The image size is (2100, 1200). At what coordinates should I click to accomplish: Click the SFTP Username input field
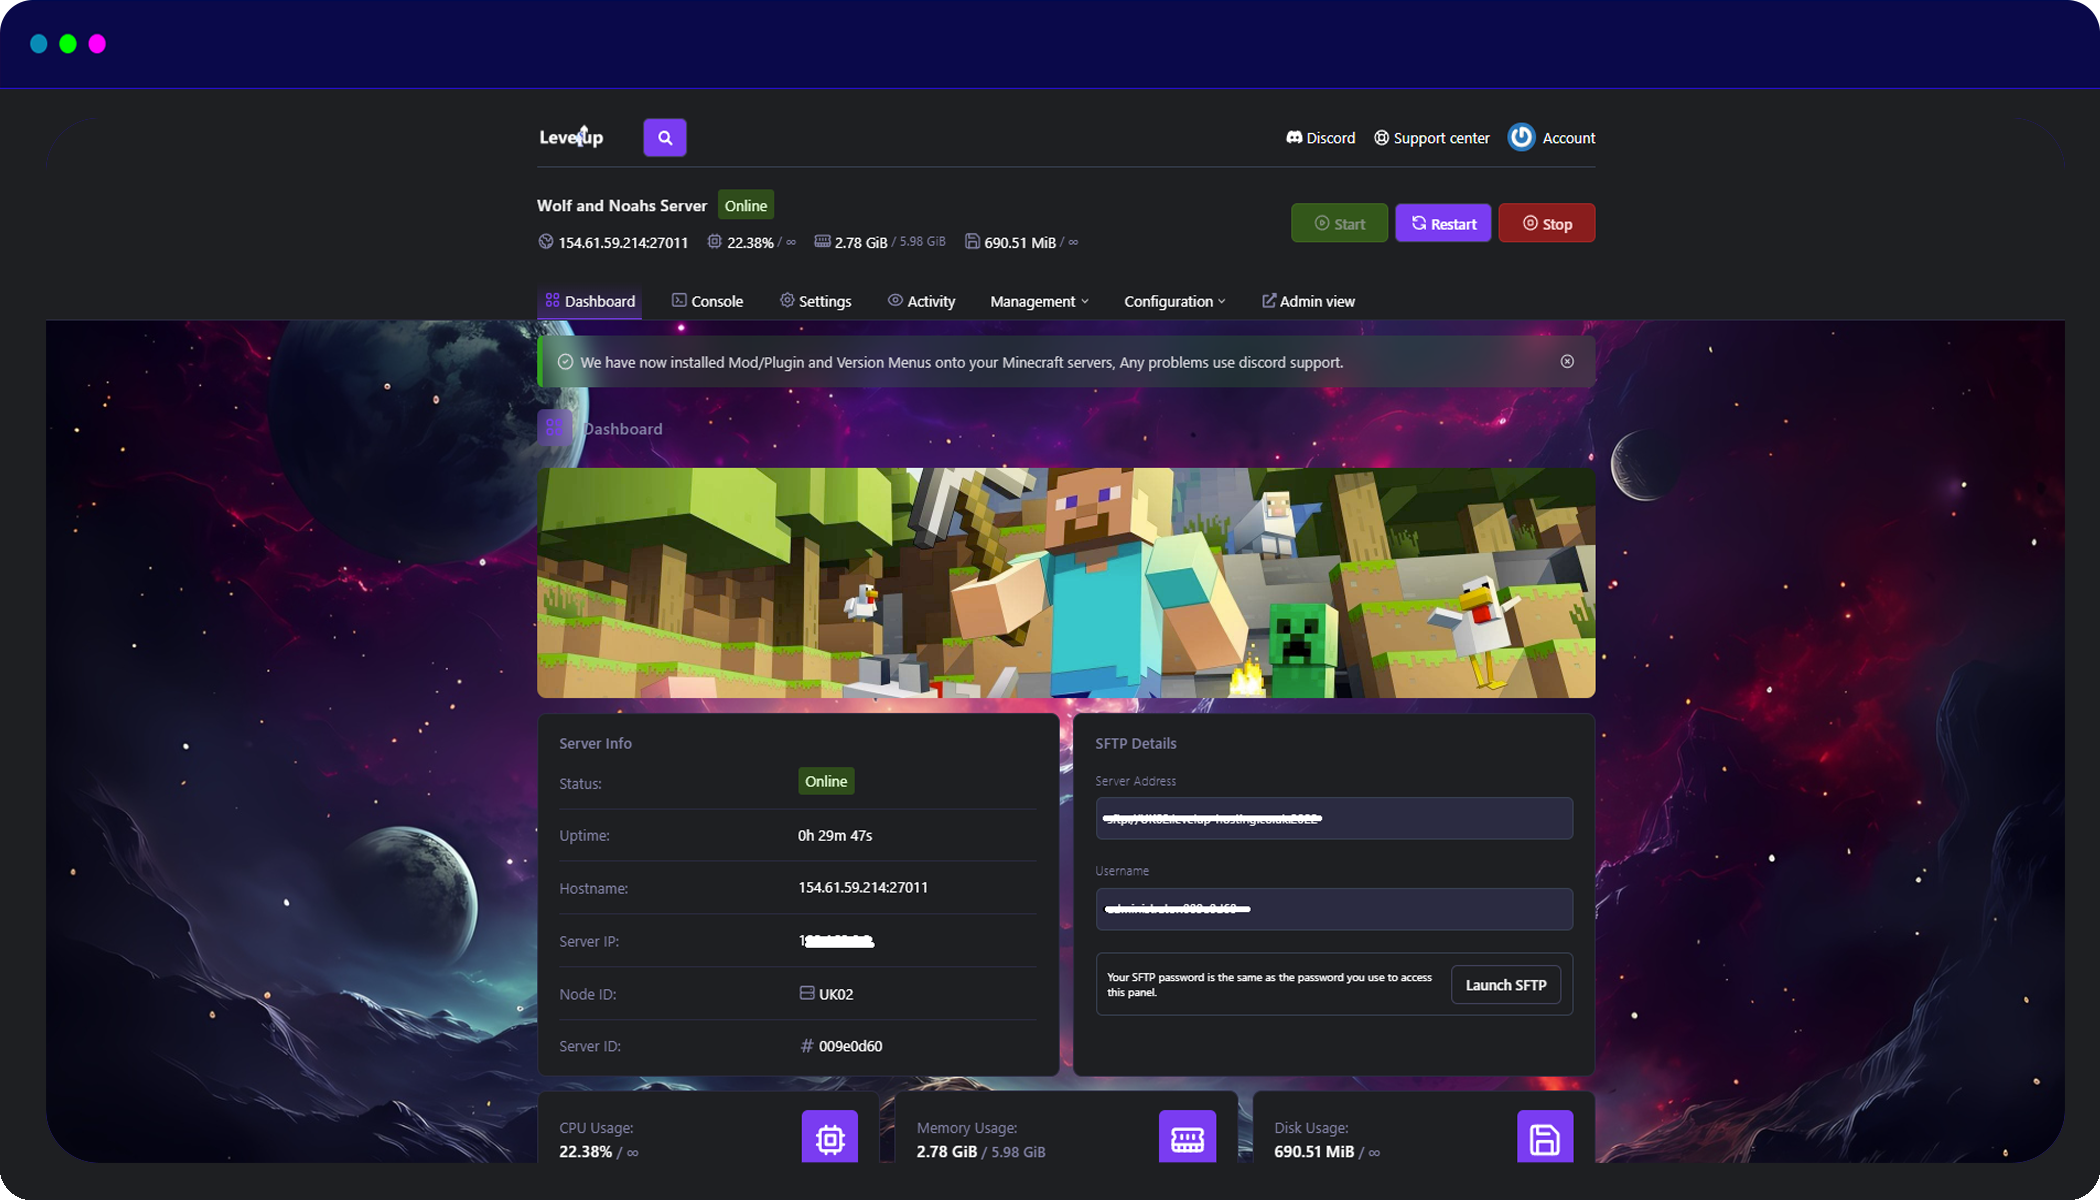click(x=1333, y=909)
